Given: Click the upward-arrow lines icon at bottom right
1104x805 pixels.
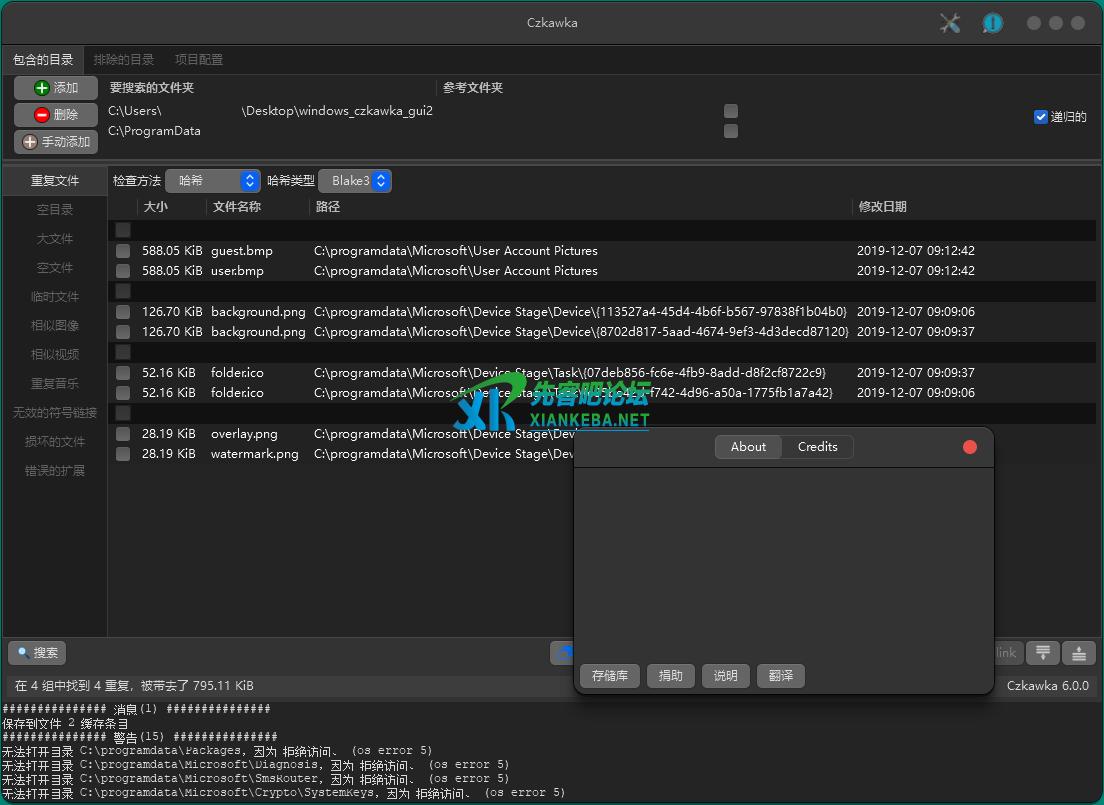Looking at the screenshot, I should (x=1079, y=653).
